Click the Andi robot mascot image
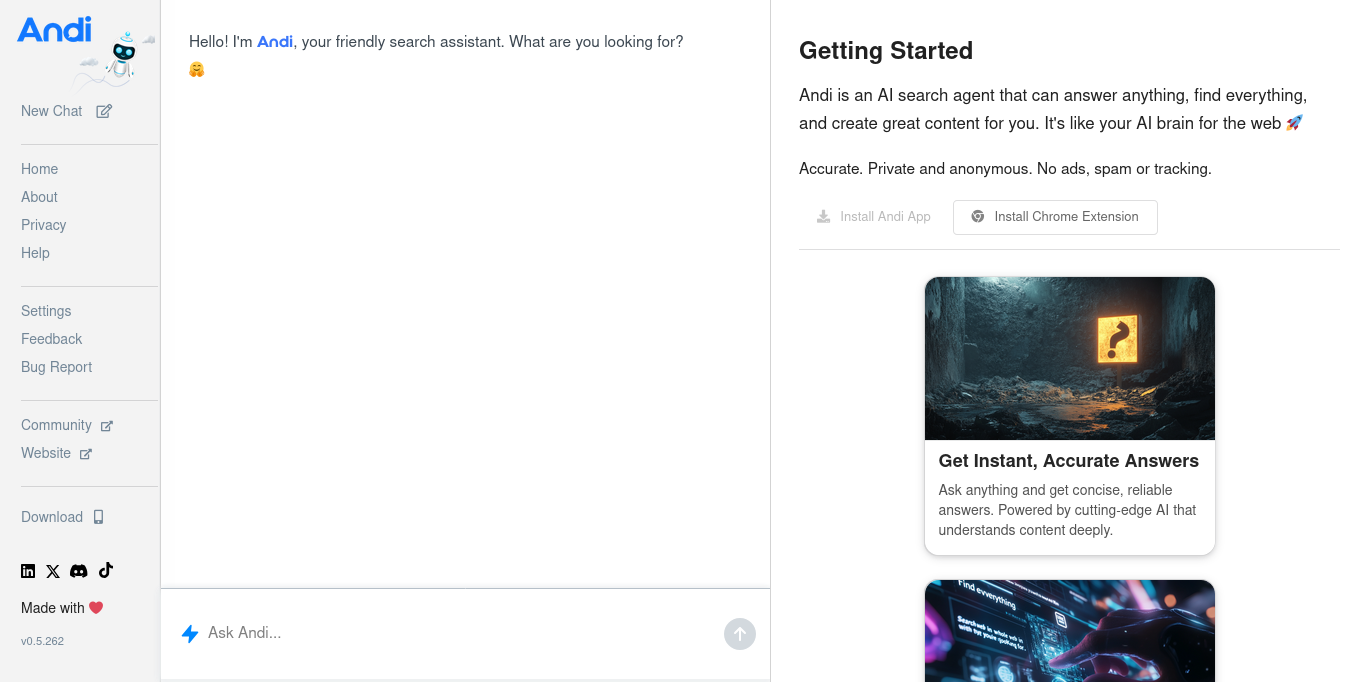Screen dimensions: 1366x682 coord(122,60)
